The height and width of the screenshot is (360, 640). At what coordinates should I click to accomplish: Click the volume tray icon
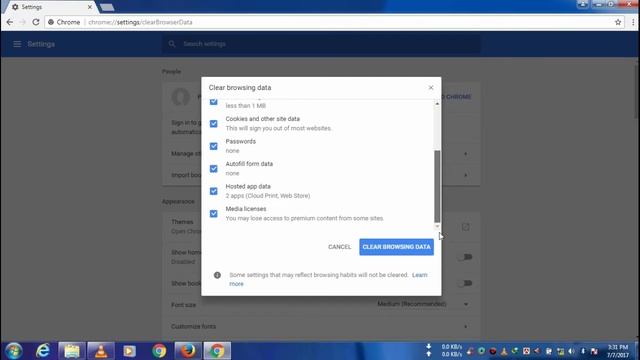click(571, 351)
